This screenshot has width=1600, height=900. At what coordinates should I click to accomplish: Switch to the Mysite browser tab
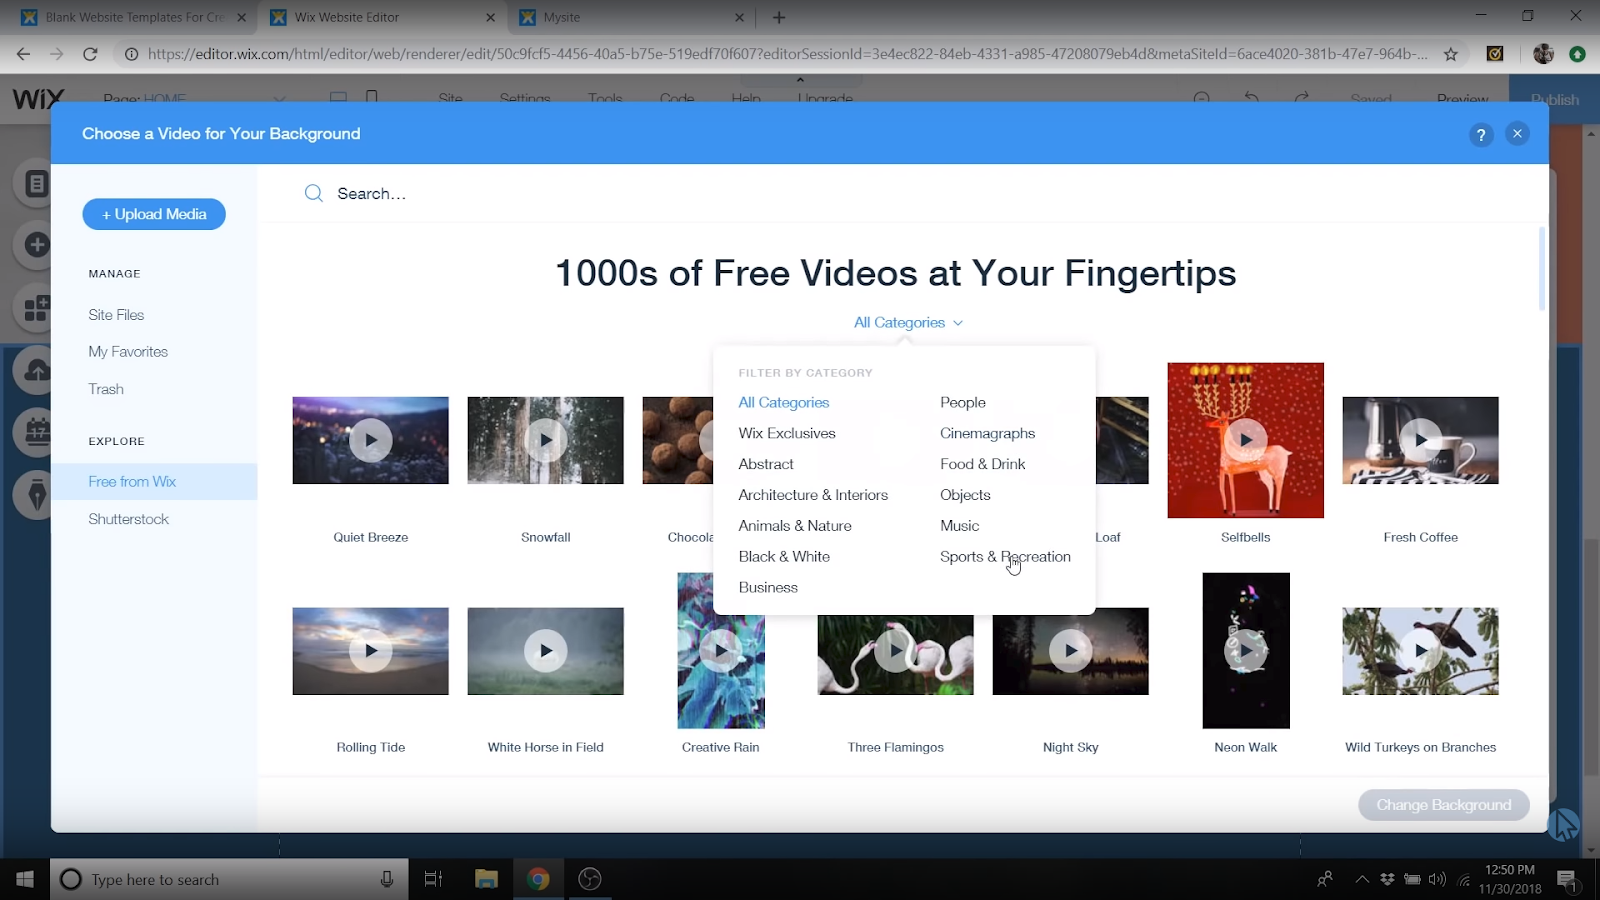tap(630, 17)
